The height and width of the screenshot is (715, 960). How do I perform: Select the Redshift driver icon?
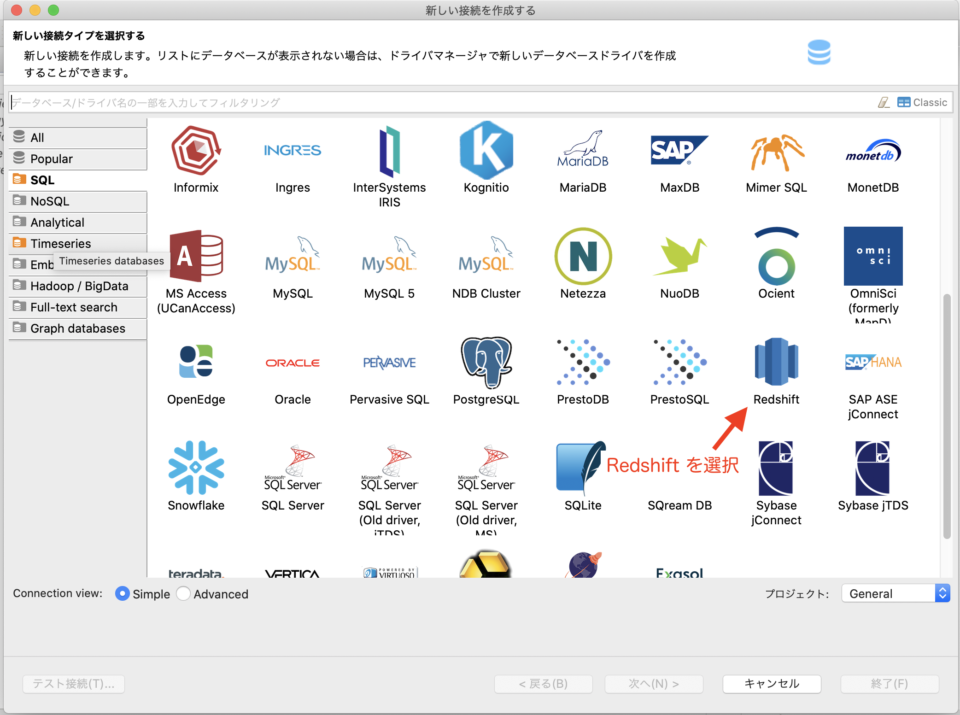776,362
